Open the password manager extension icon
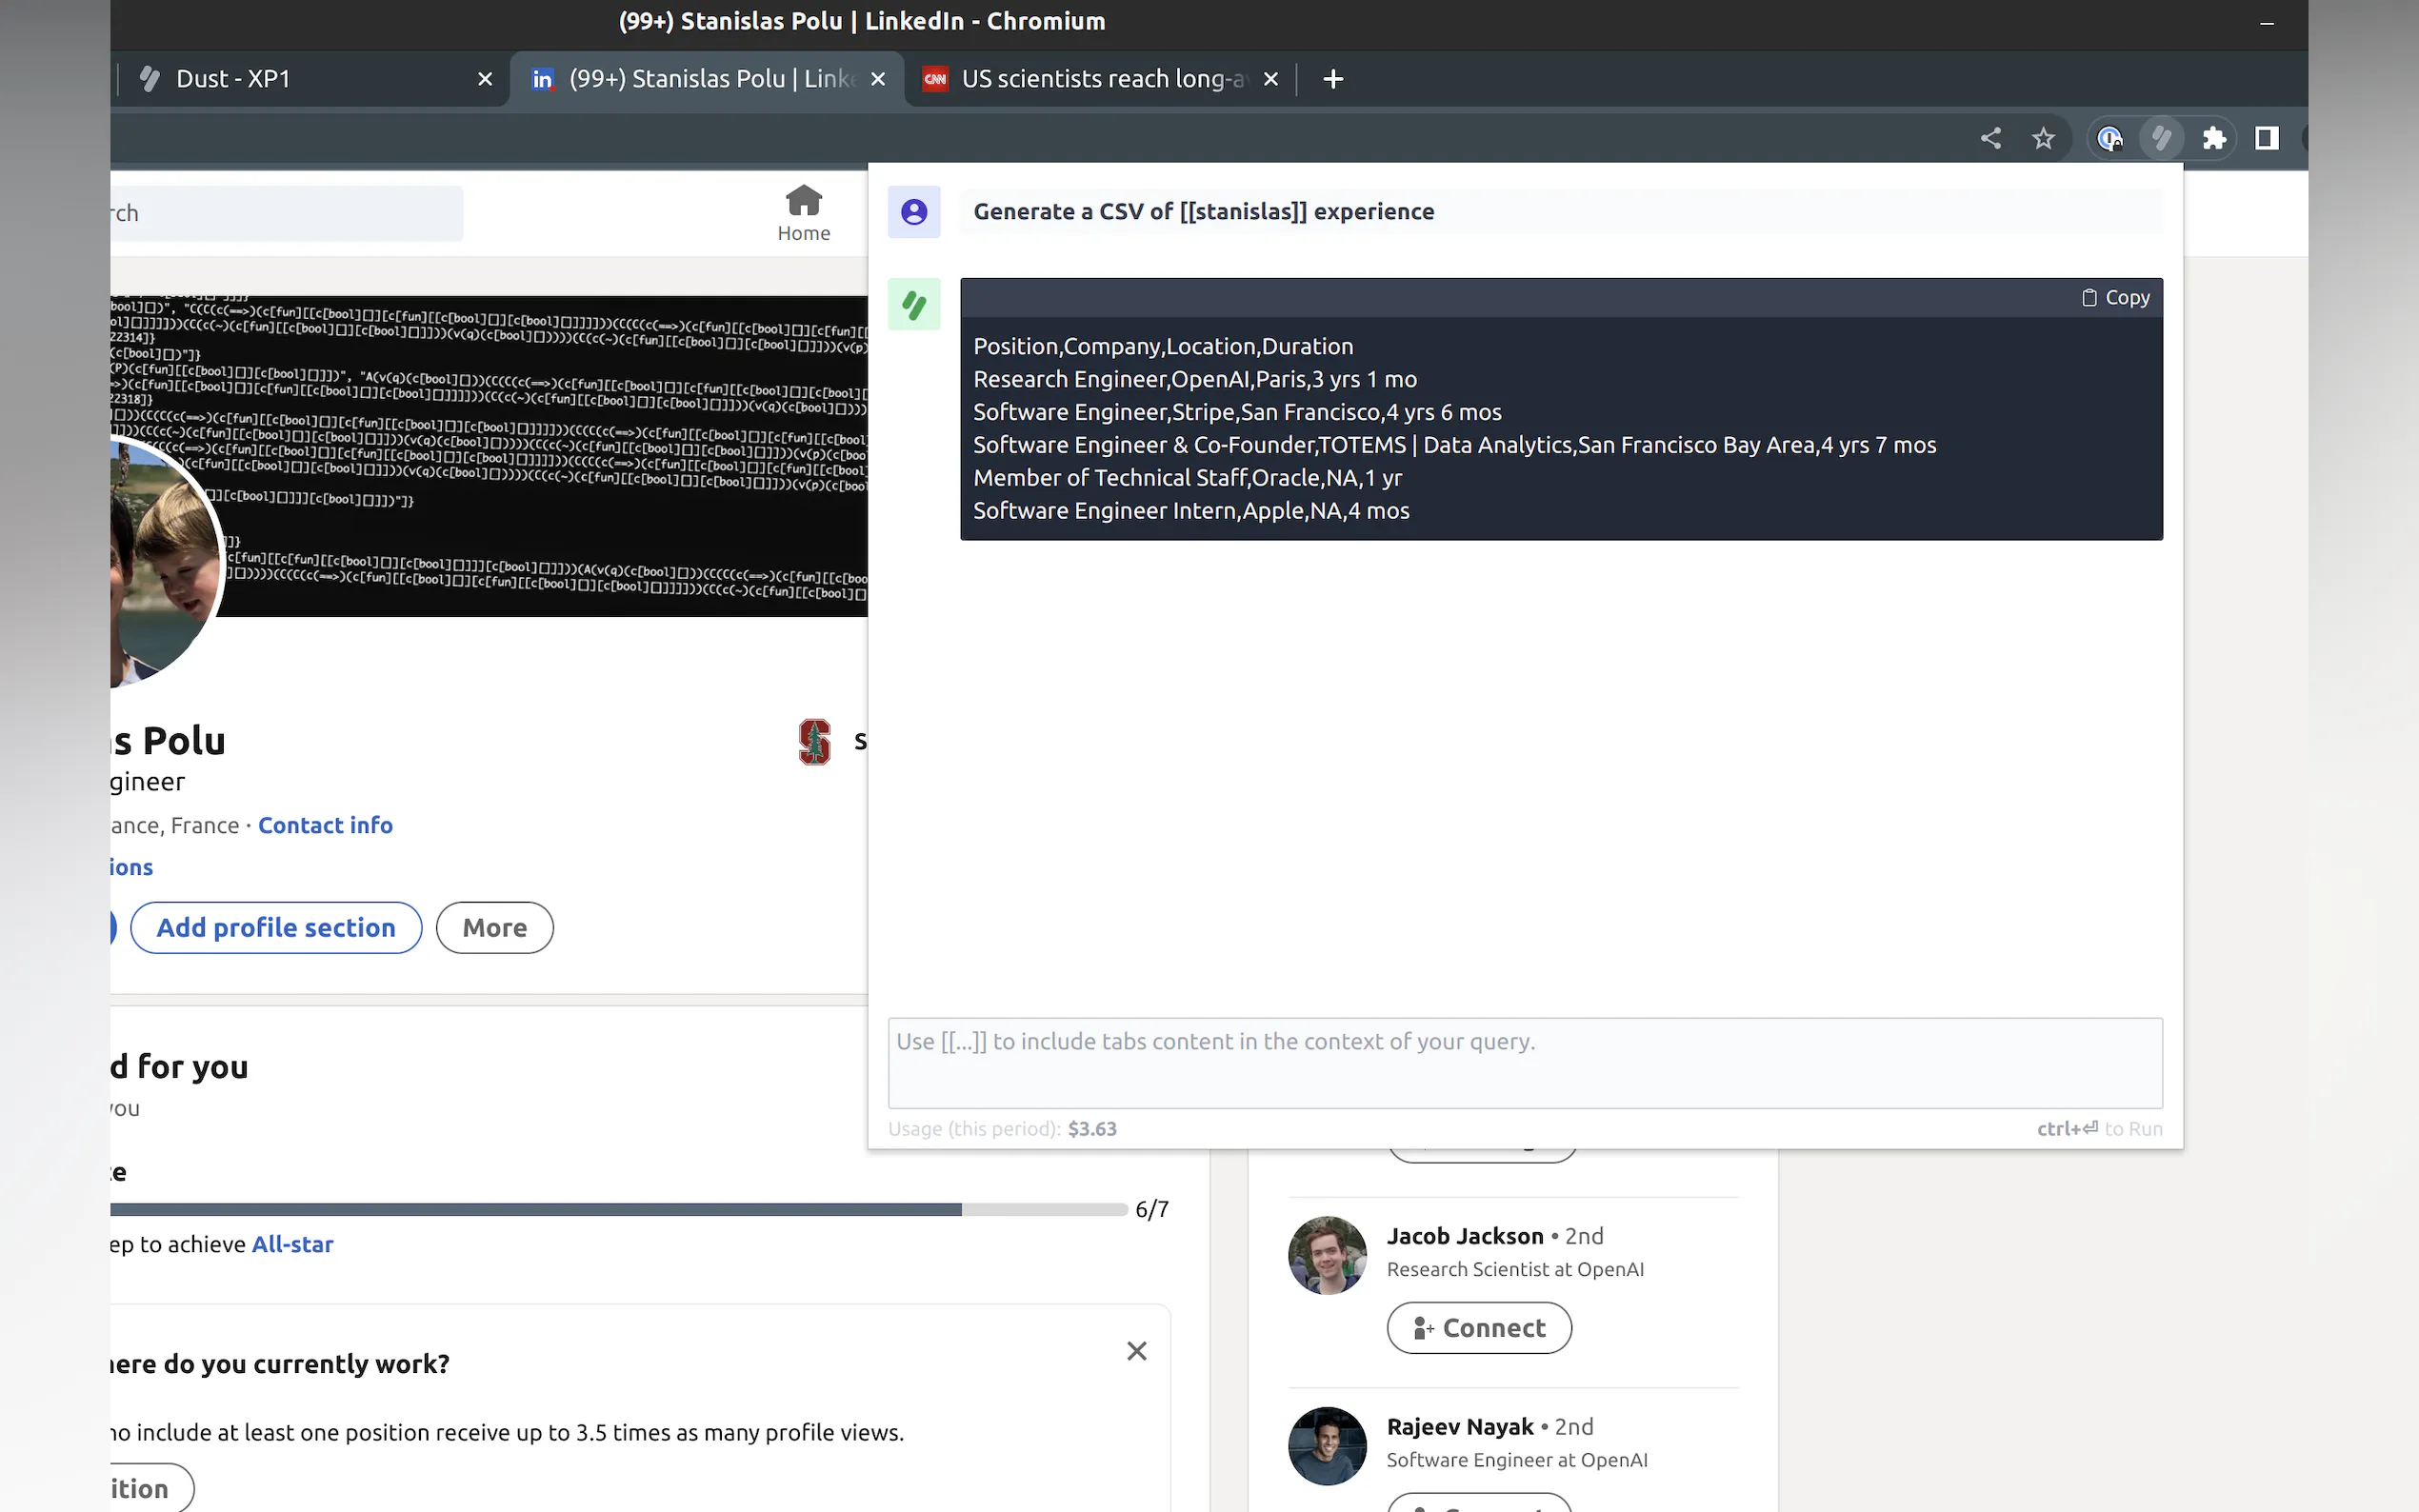 2109,138
